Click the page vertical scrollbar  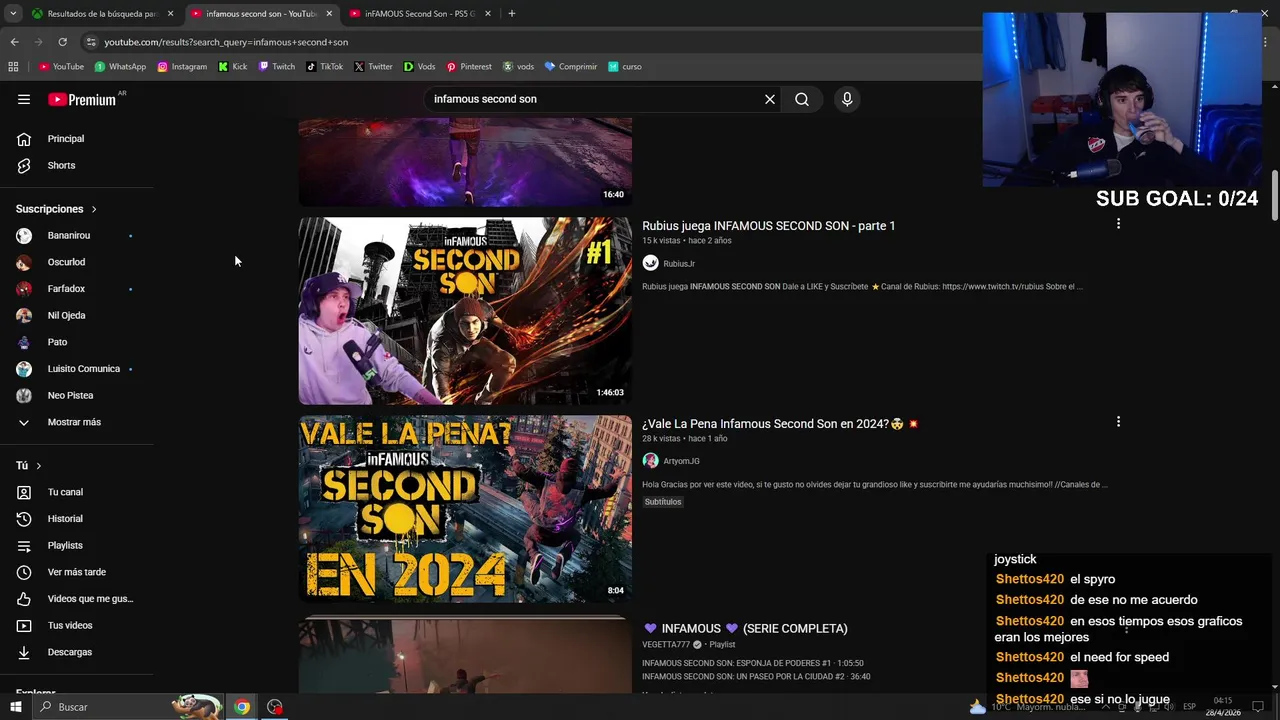pos(1274,195)
